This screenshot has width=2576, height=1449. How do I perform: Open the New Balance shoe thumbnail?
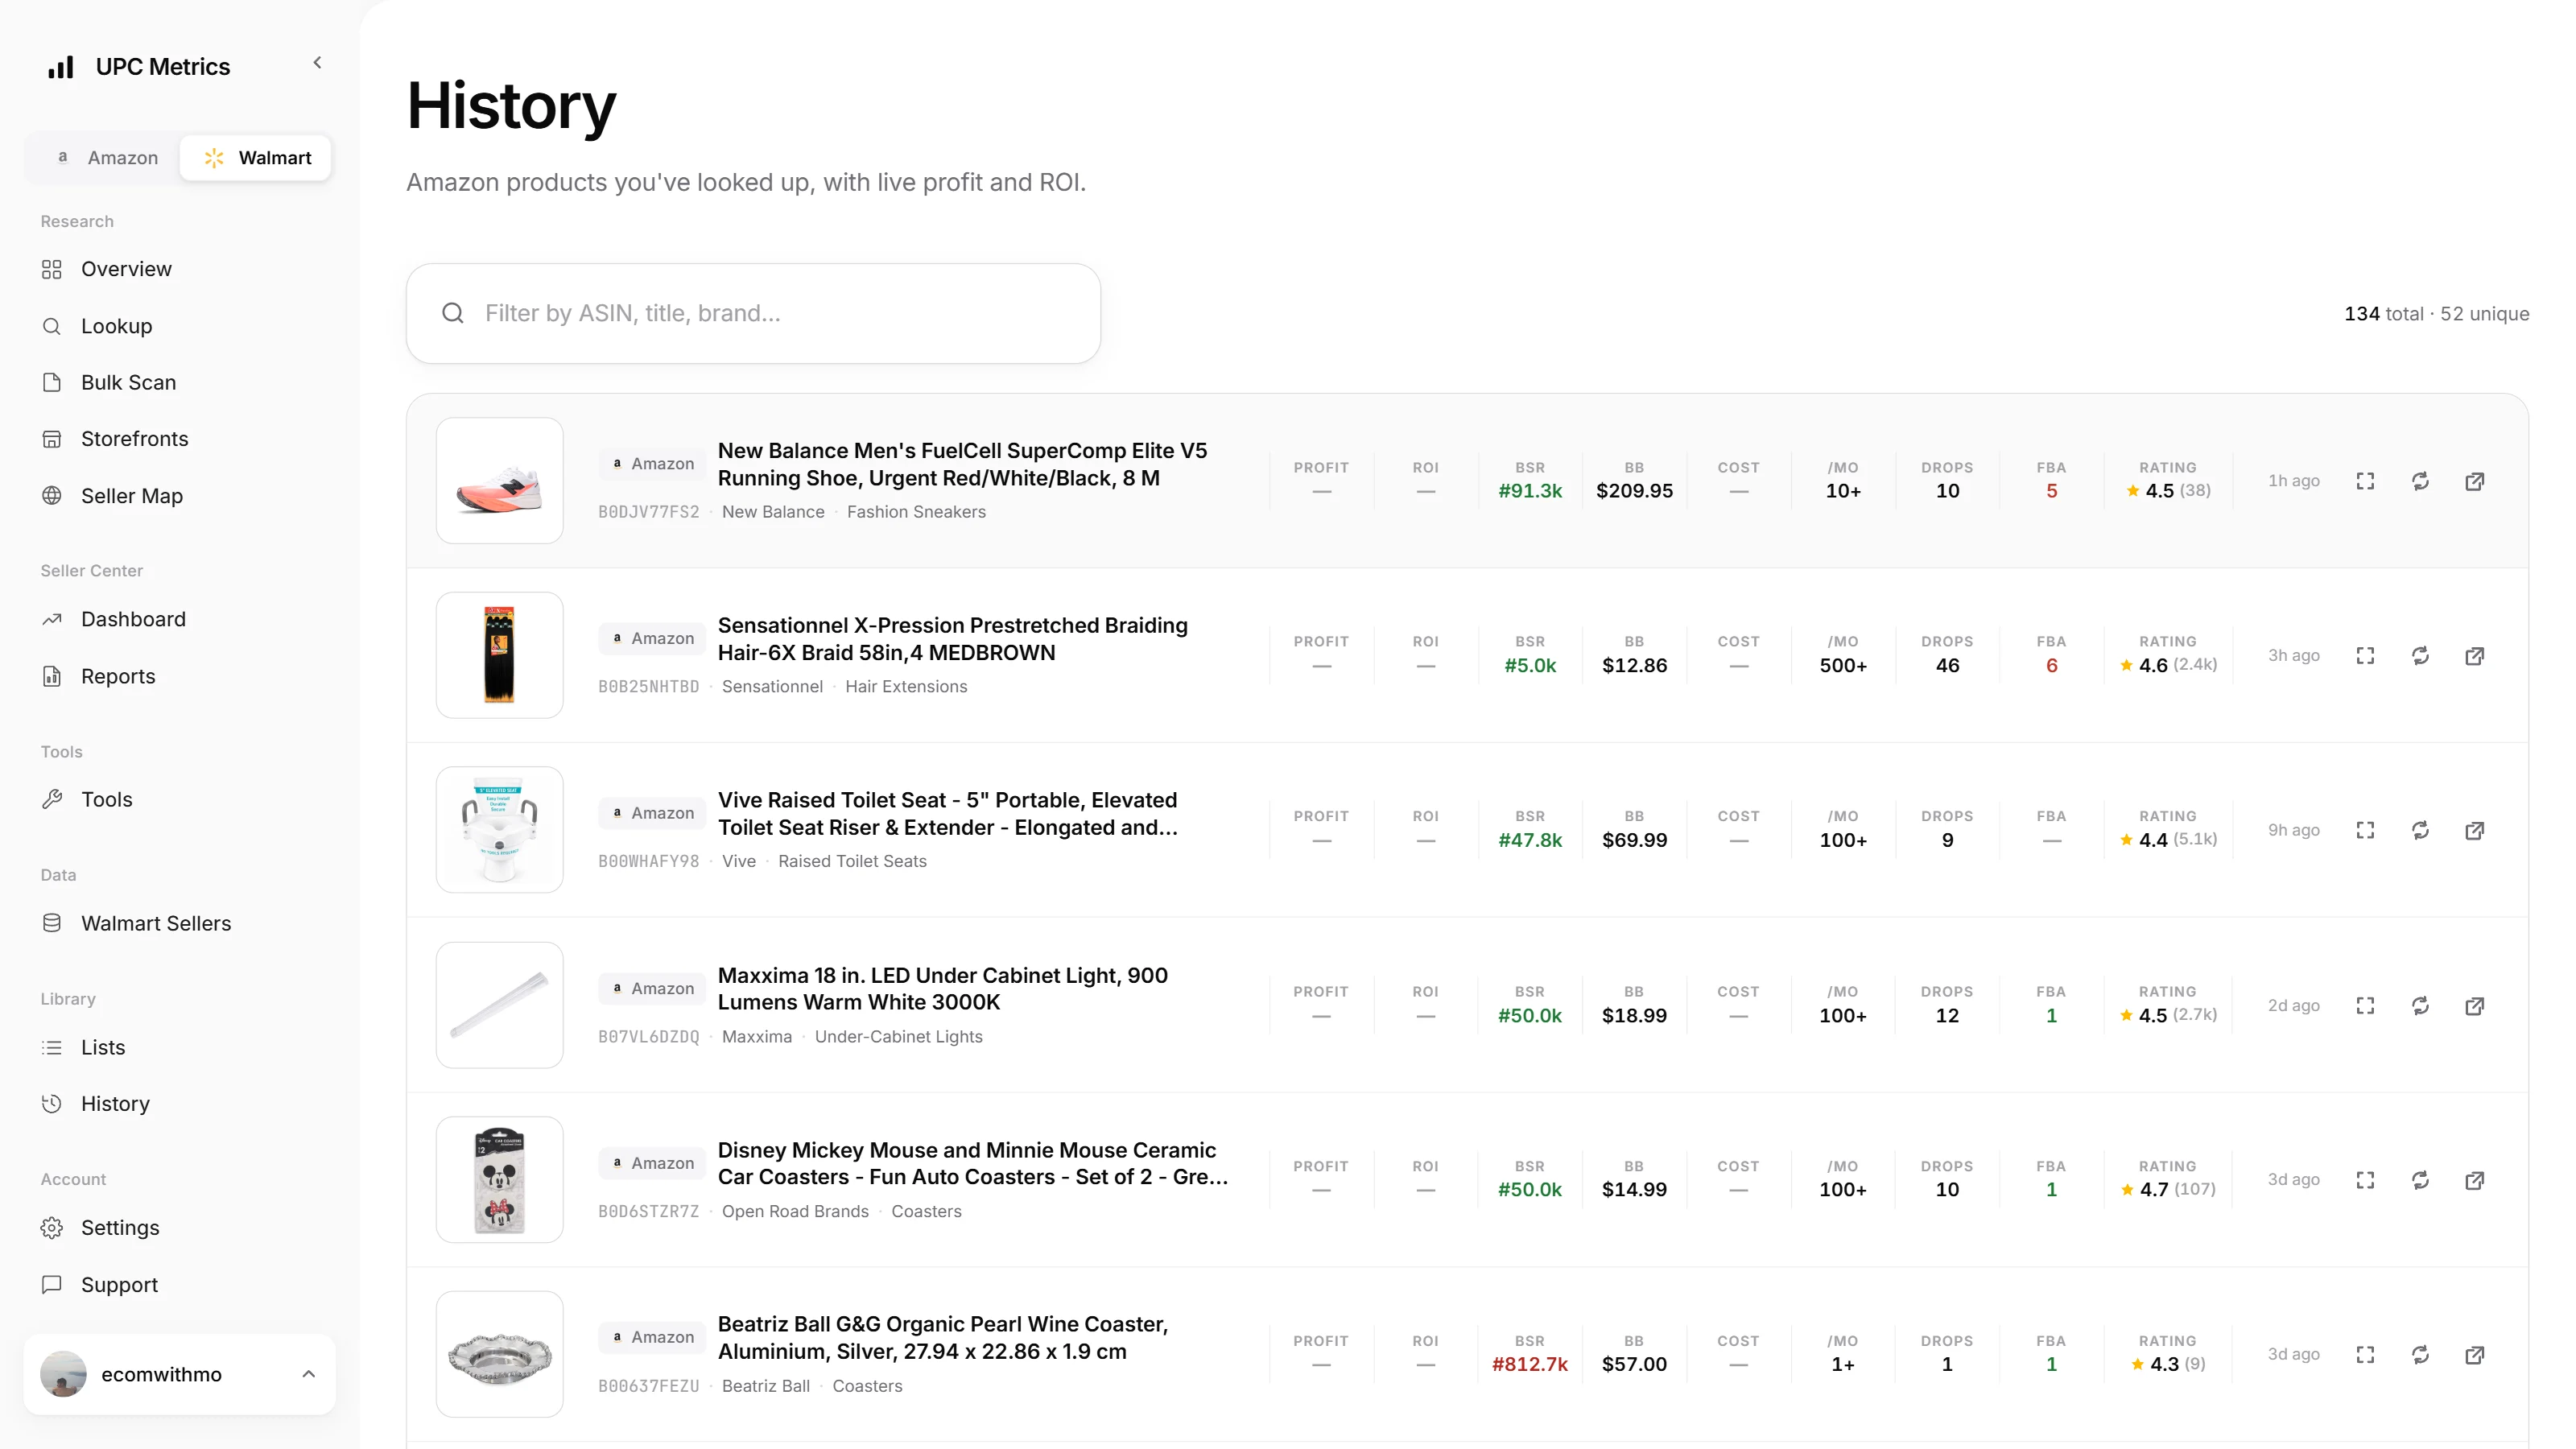499,481
